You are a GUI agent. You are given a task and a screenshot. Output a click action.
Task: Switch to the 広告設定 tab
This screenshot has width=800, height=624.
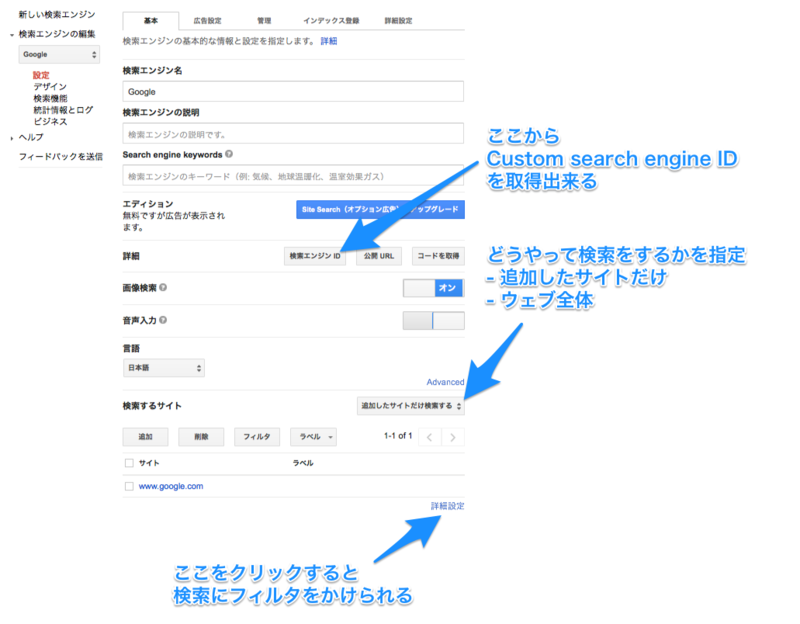(x=207, y=21)
